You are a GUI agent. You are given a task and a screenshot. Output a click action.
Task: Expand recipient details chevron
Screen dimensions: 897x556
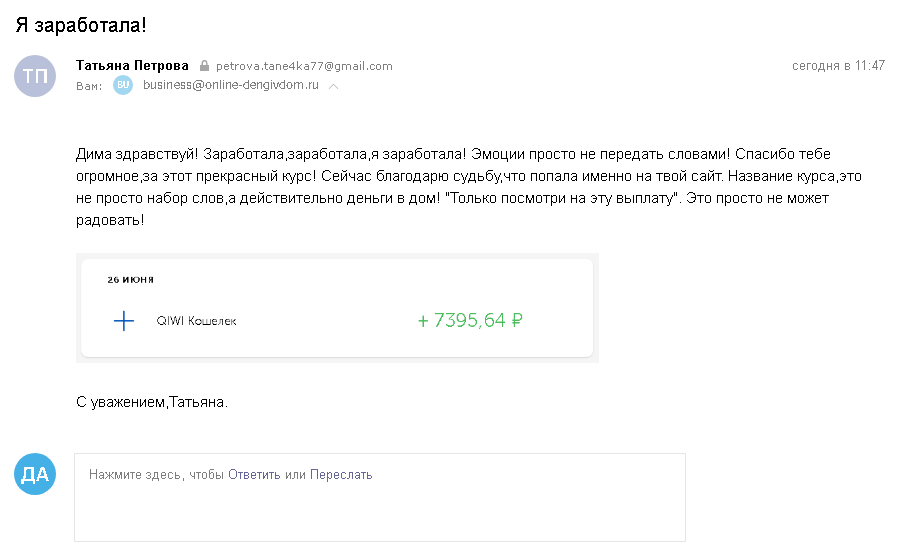point(334,86)
